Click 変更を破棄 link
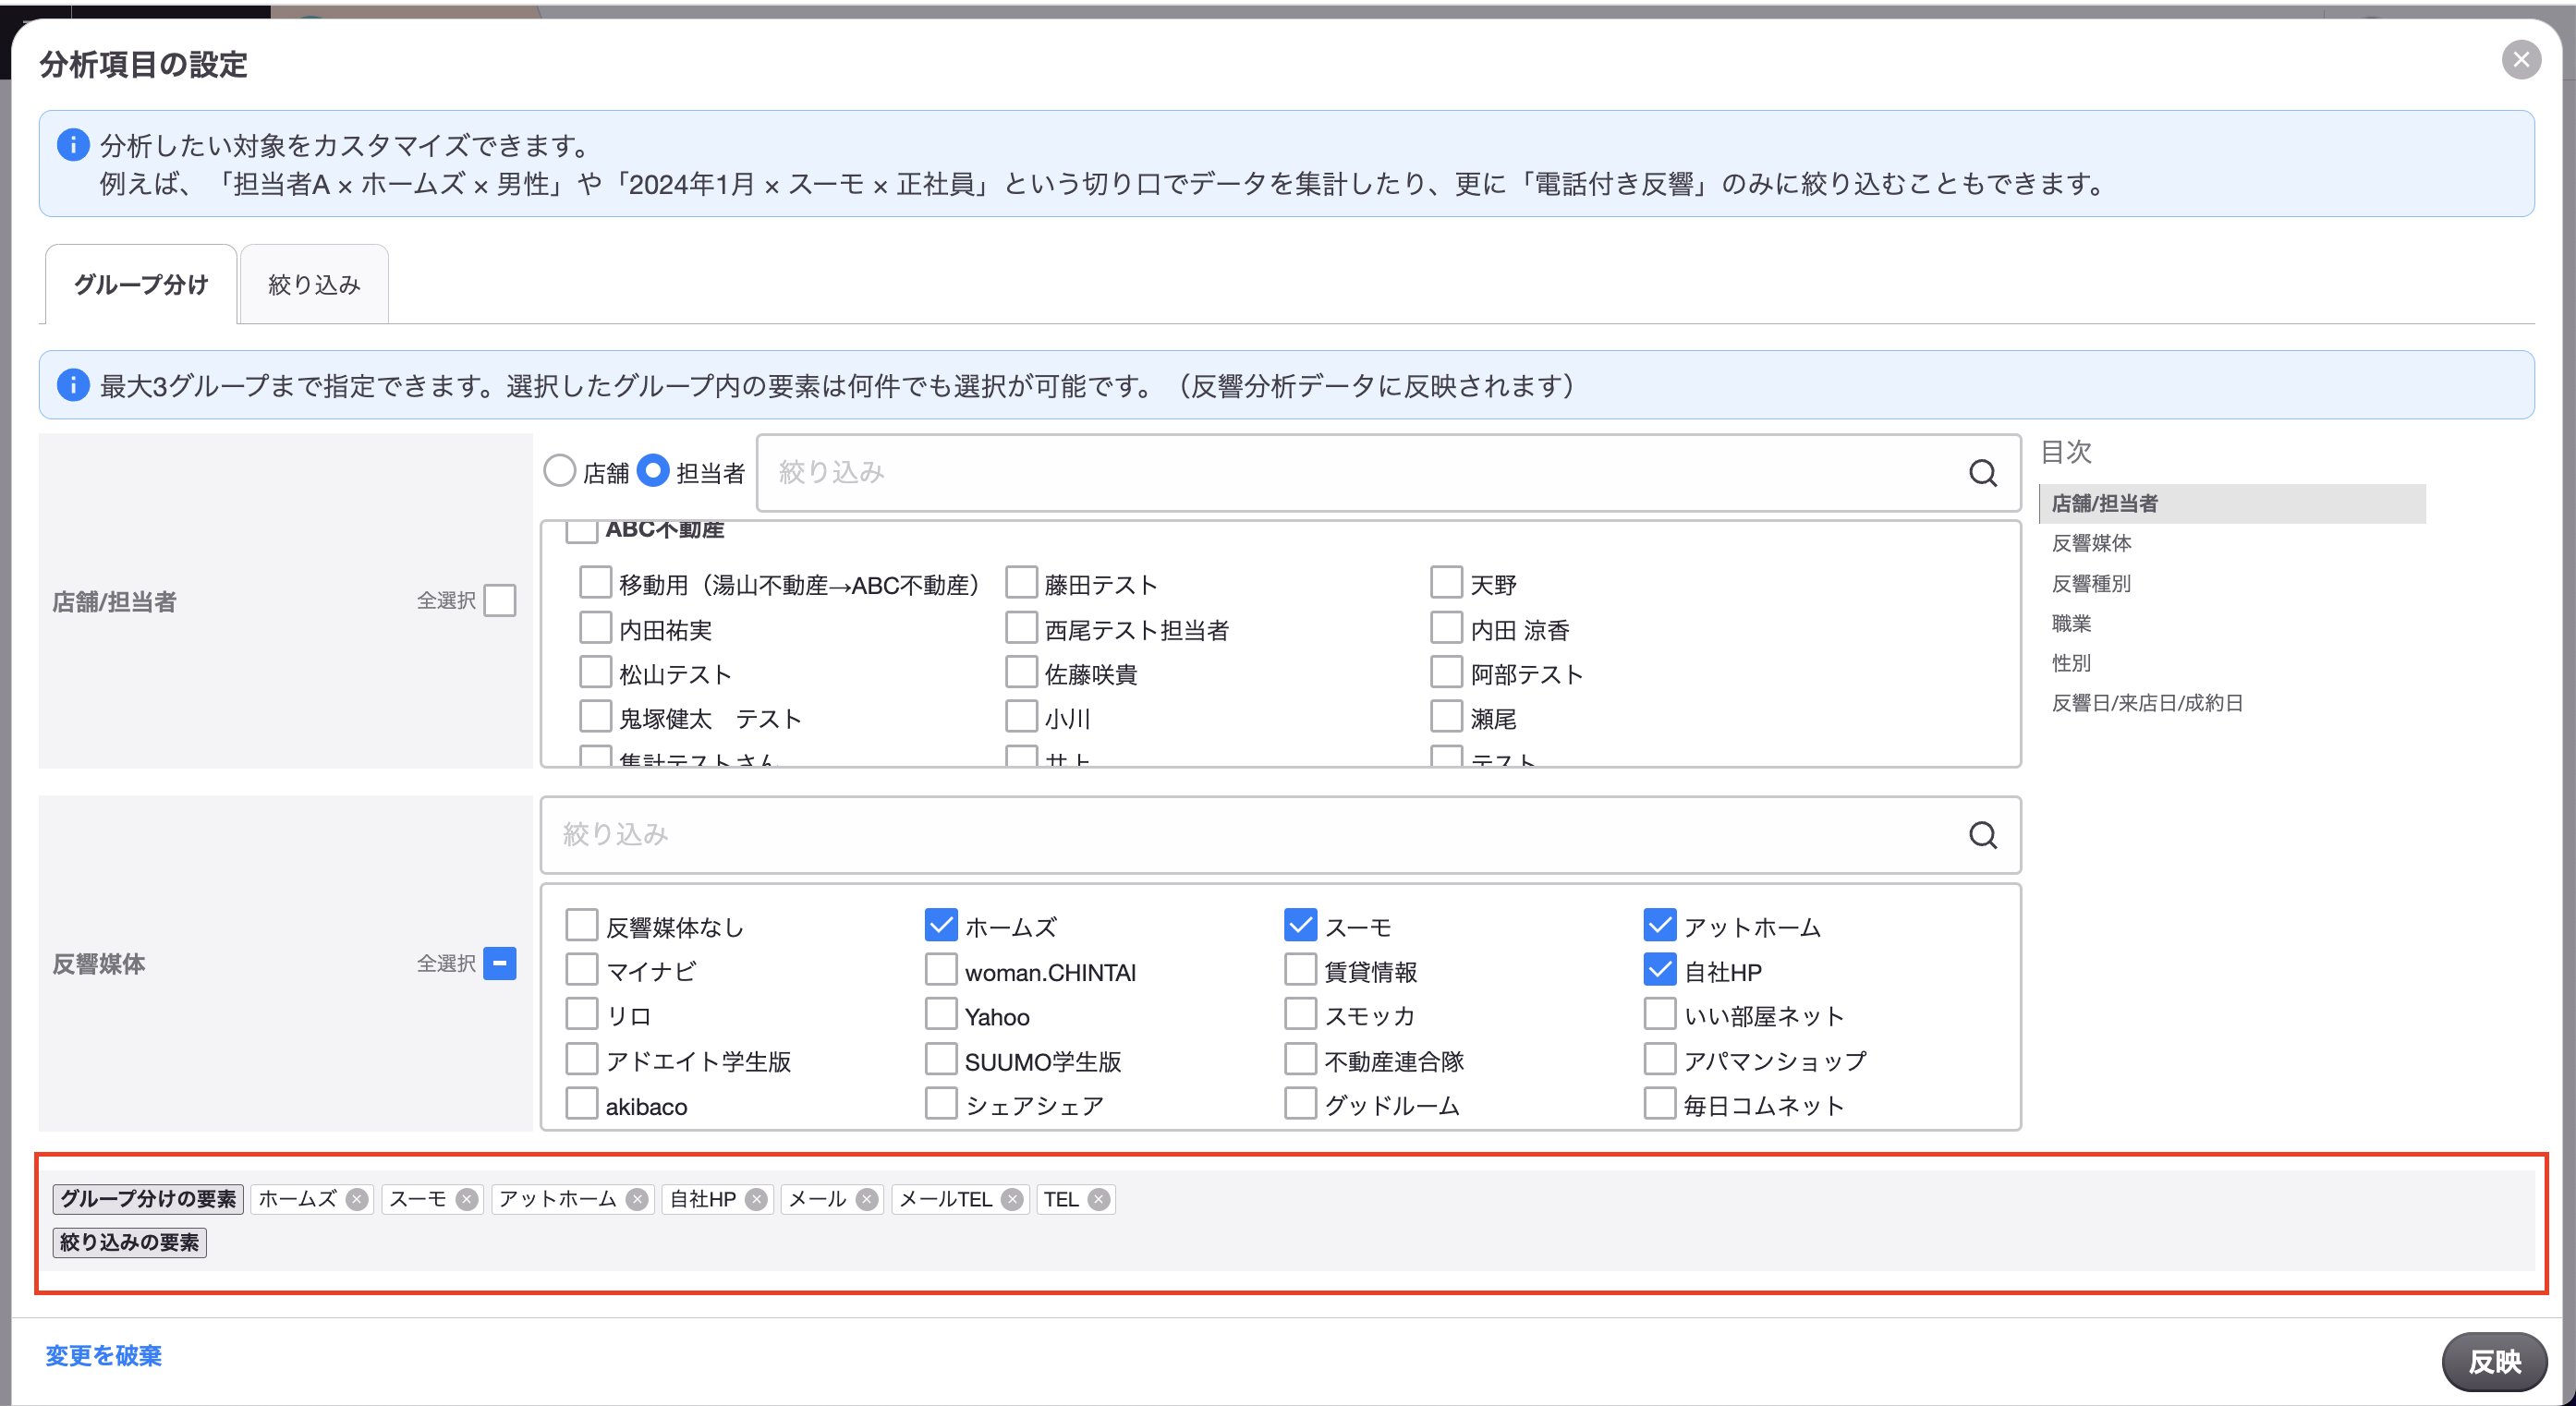 [103, 1356]
